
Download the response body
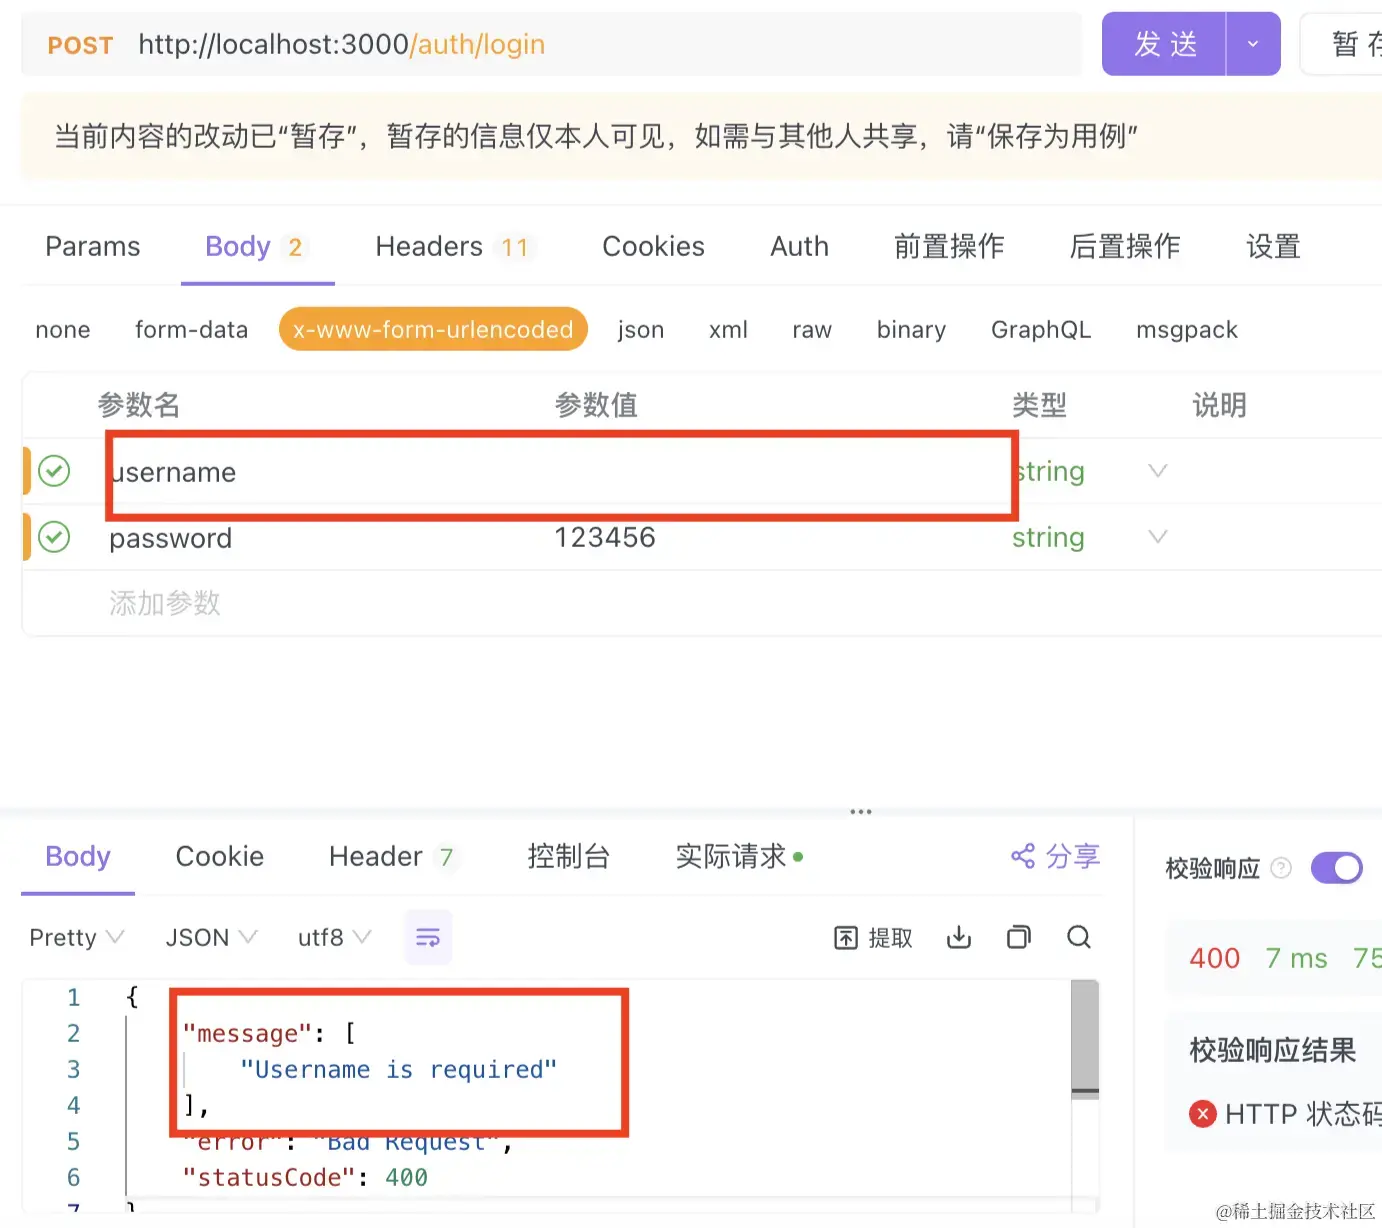[959, 937]
